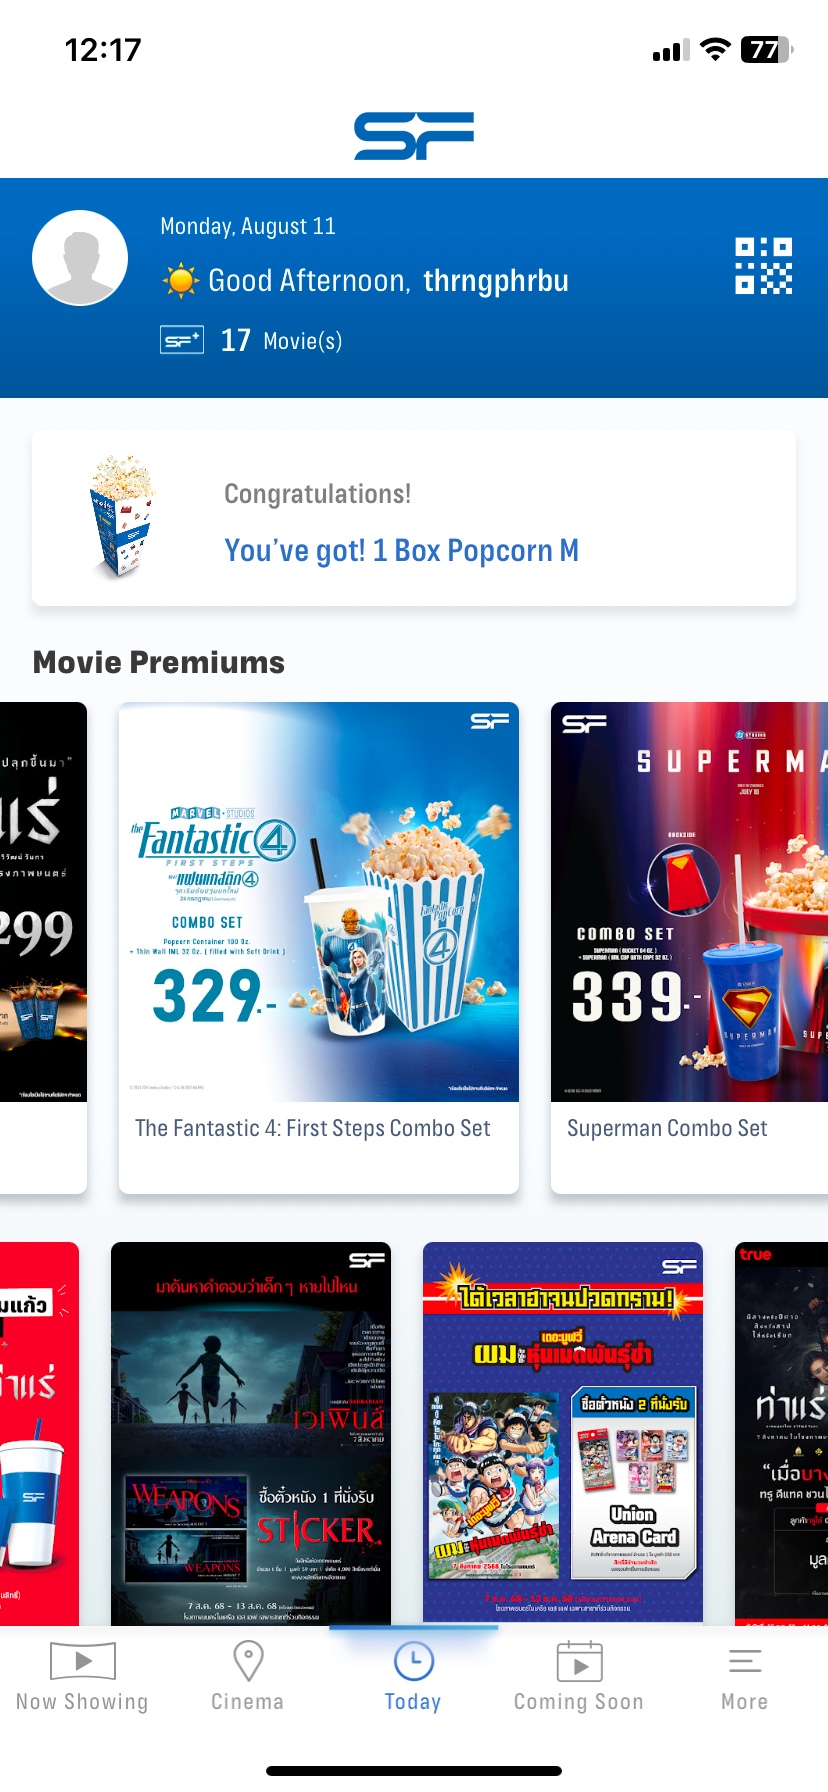Tap the Now Showing play icon
The width and height of the screenshot is (828, 1792).
coord(83,1661)
